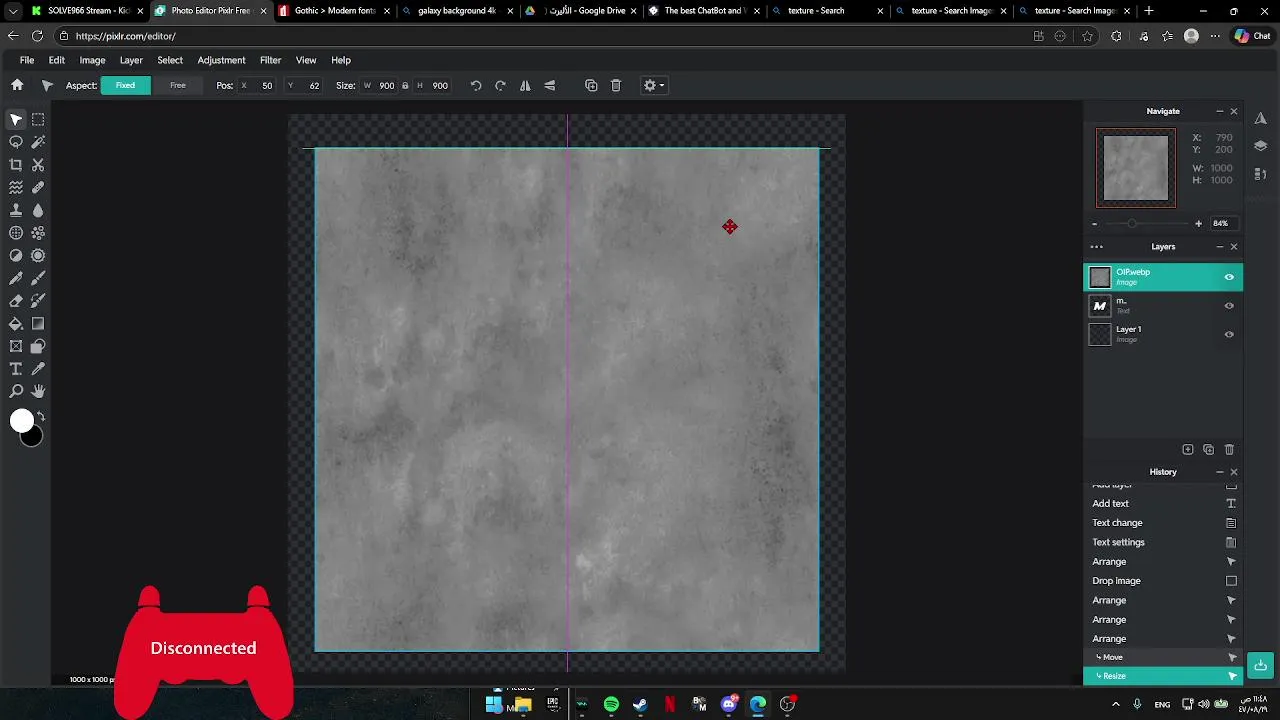Click the Drop image history entry
The width and height of the screenshot is (1280, 720).
(x=1163, y=581)
